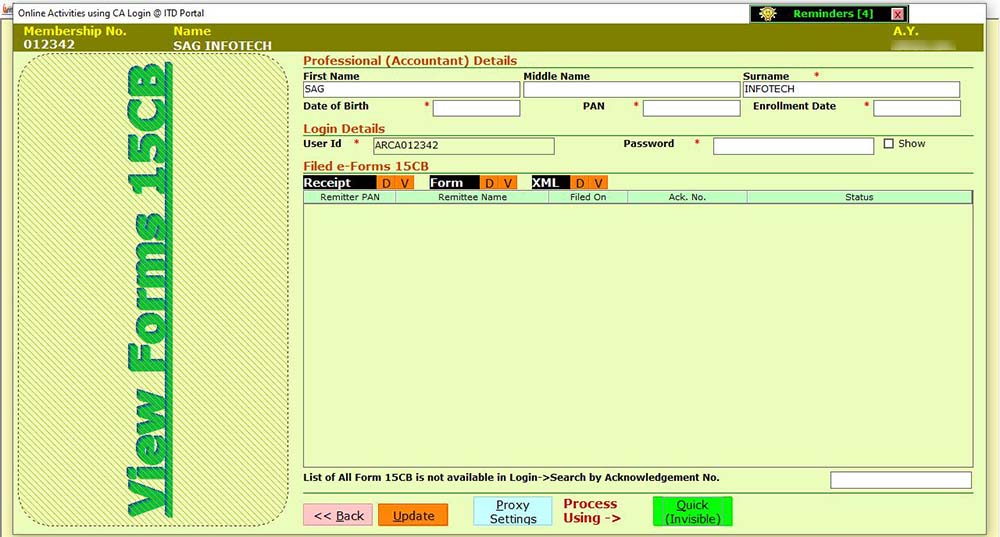Select the Remittee Name column header
Screen dimensions: 1000x537
[472, 197]
